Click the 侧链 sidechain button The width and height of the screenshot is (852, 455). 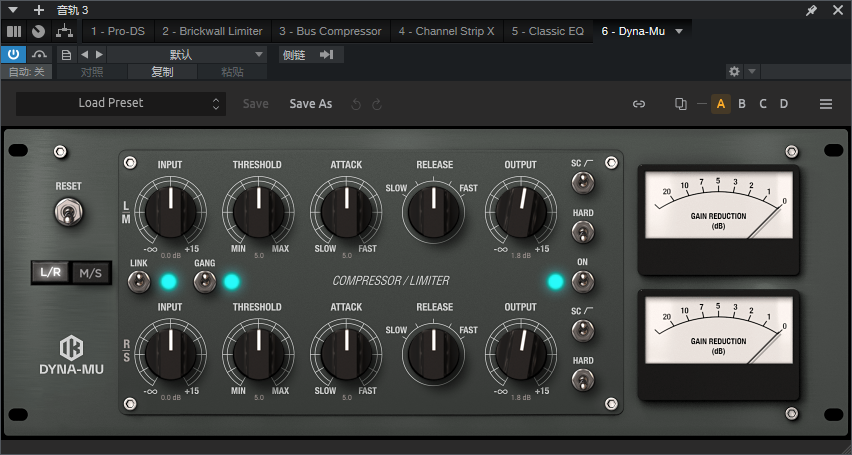pyautogui.click(x=294, y=55)
